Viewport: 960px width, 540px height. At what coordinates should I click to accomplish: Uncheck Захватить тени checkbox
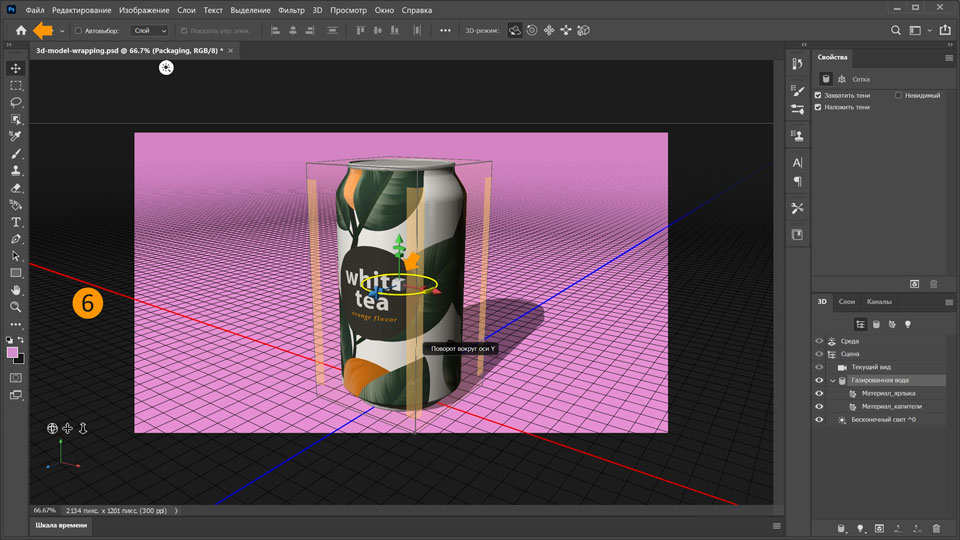click(818, 95)
